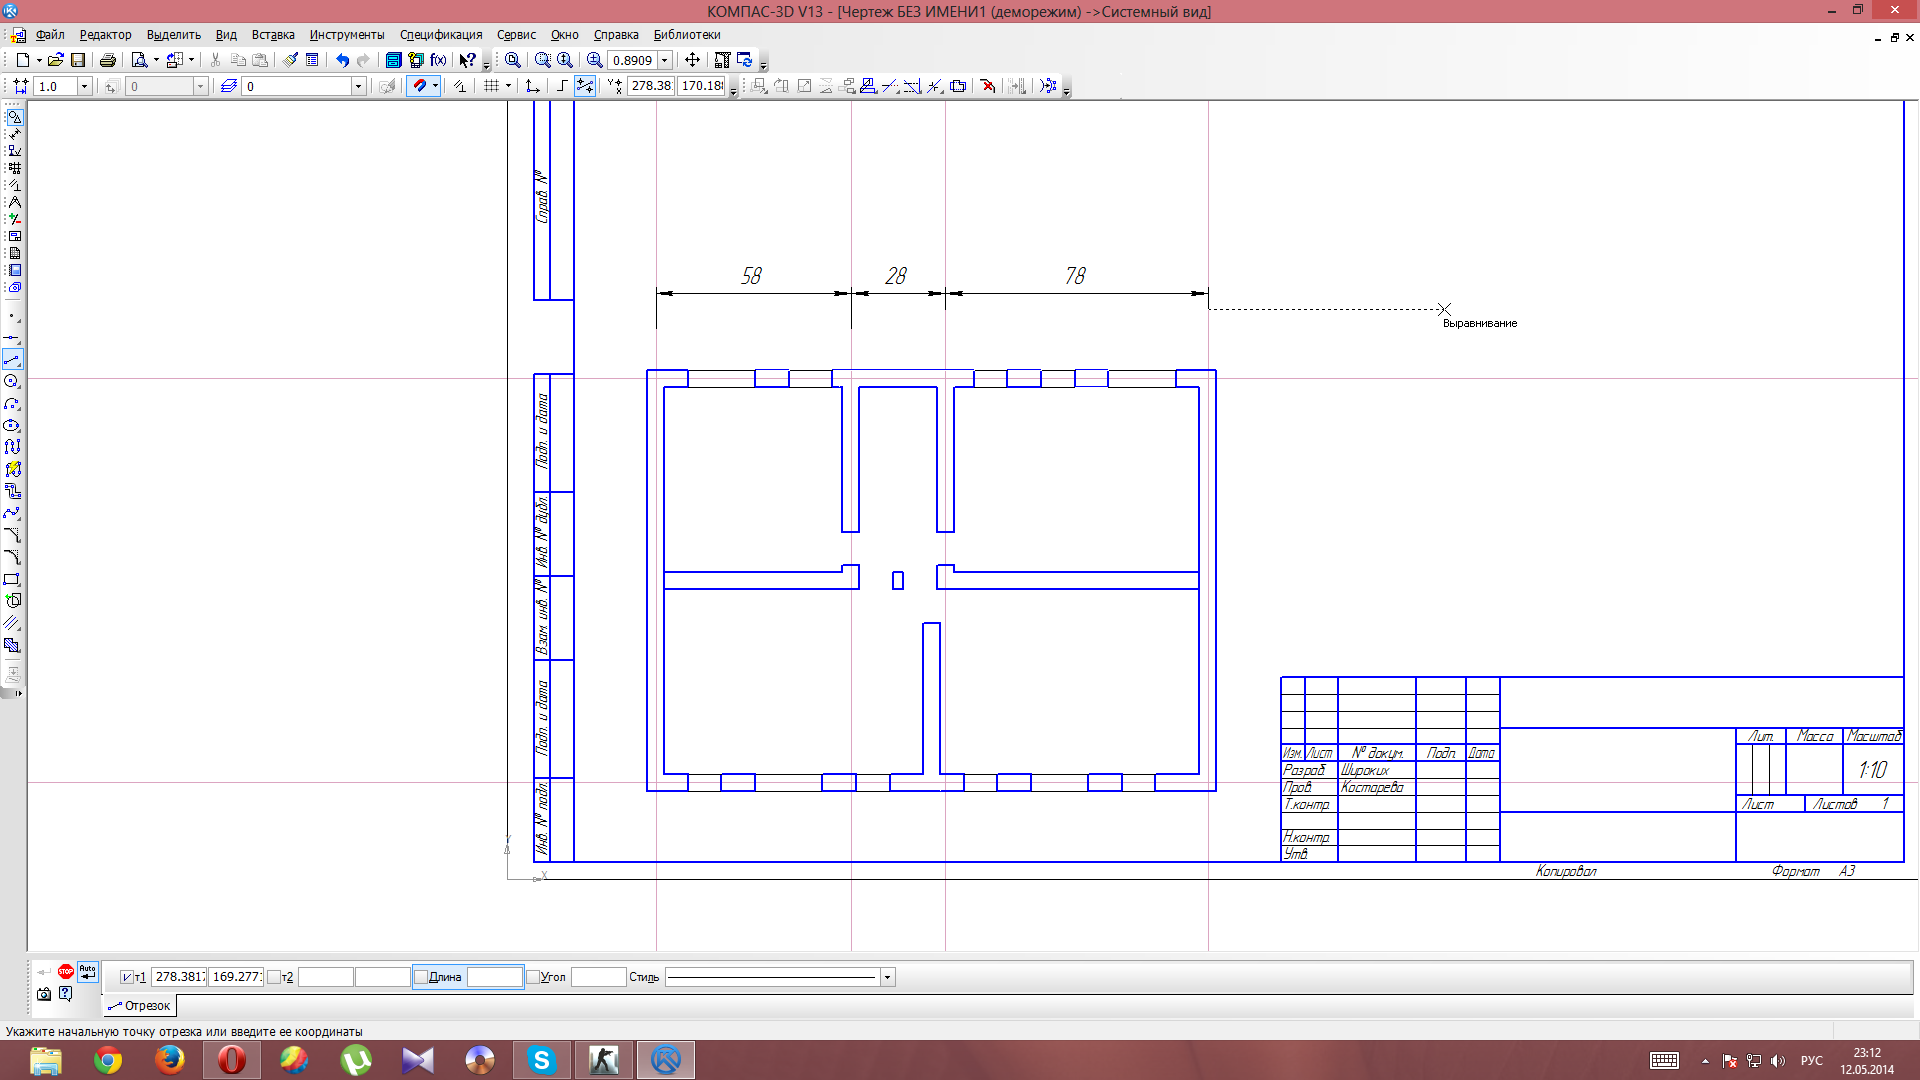Image resolution: width=1920 pixels, height=1080 pixels.
Task: Select the Отрезок tab in property panel
Action: (x=139, y=1006)
